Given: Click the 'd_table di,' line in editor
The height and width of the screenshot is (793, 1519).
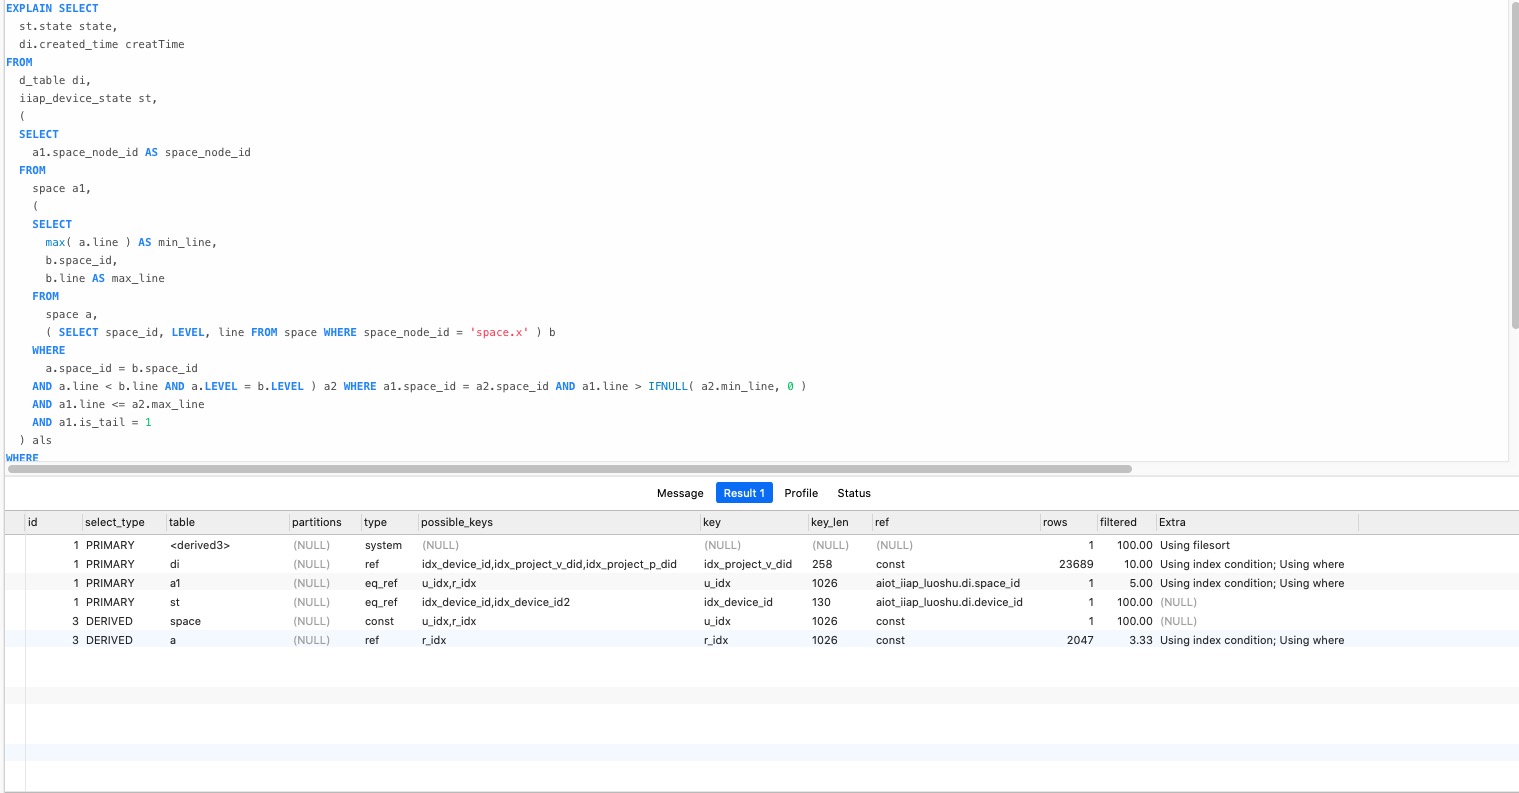Looking at the screenshot, I should 55,80.
